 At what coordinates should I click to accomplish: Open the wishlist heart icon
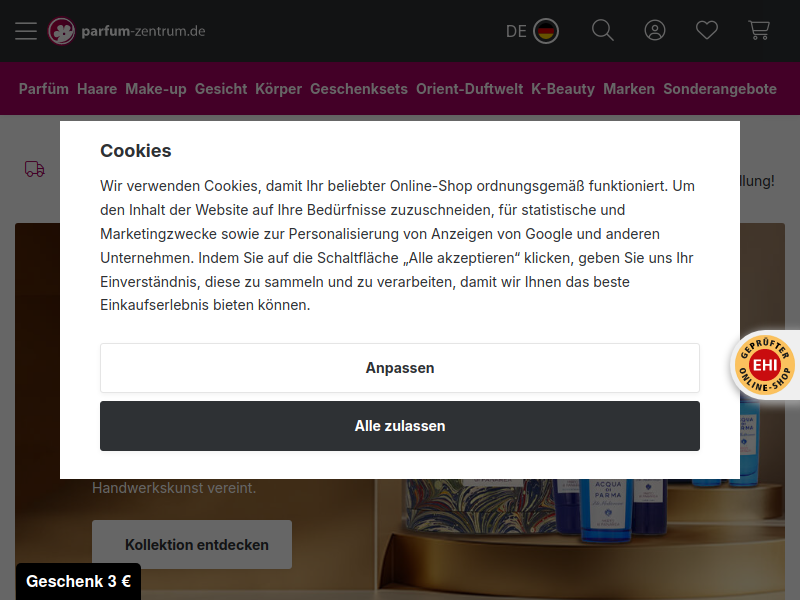coord(707,31)
